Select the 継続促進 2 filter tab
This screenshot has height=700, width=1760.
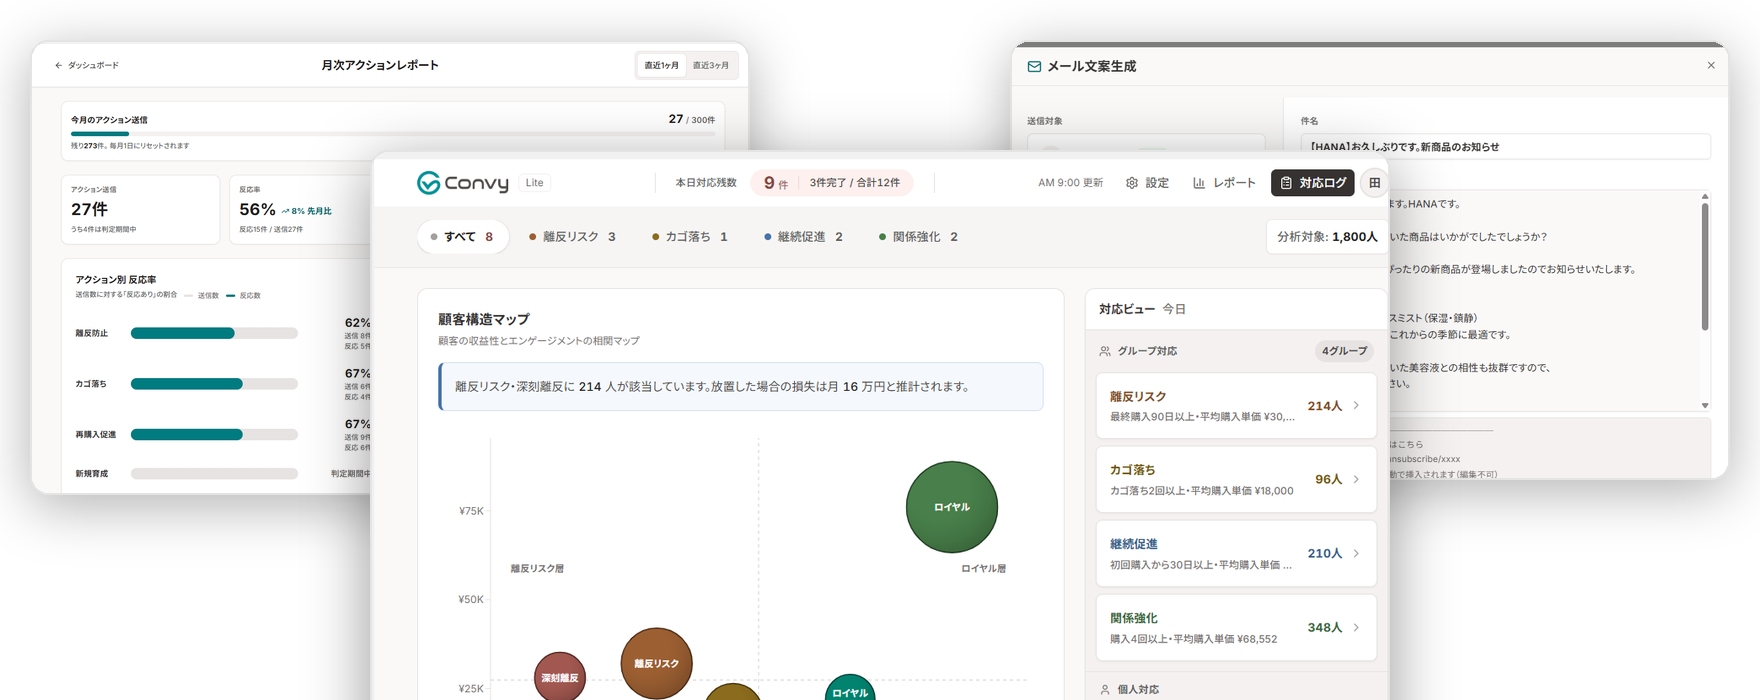click(x=803, y=237)
